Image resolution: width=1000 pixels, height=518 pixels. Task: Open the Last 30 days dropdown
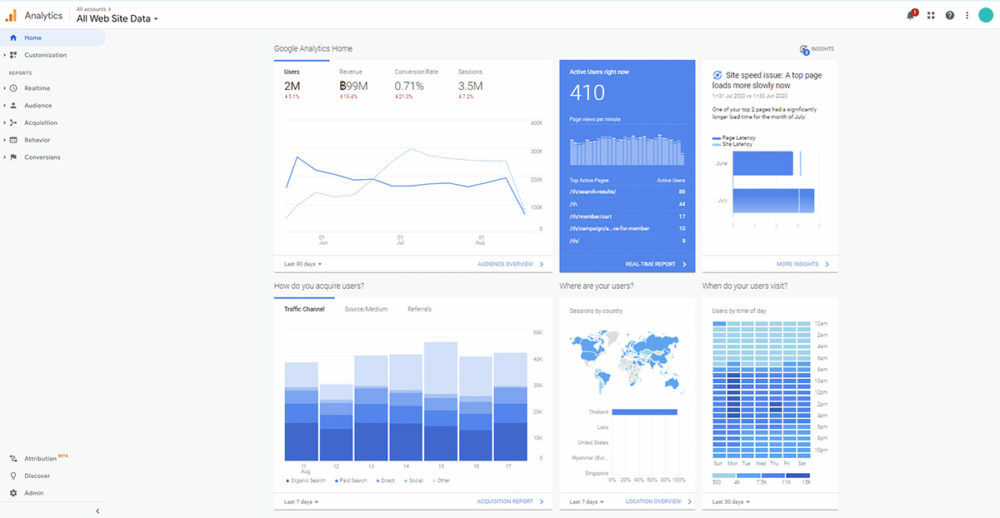(x=732, y=501)
